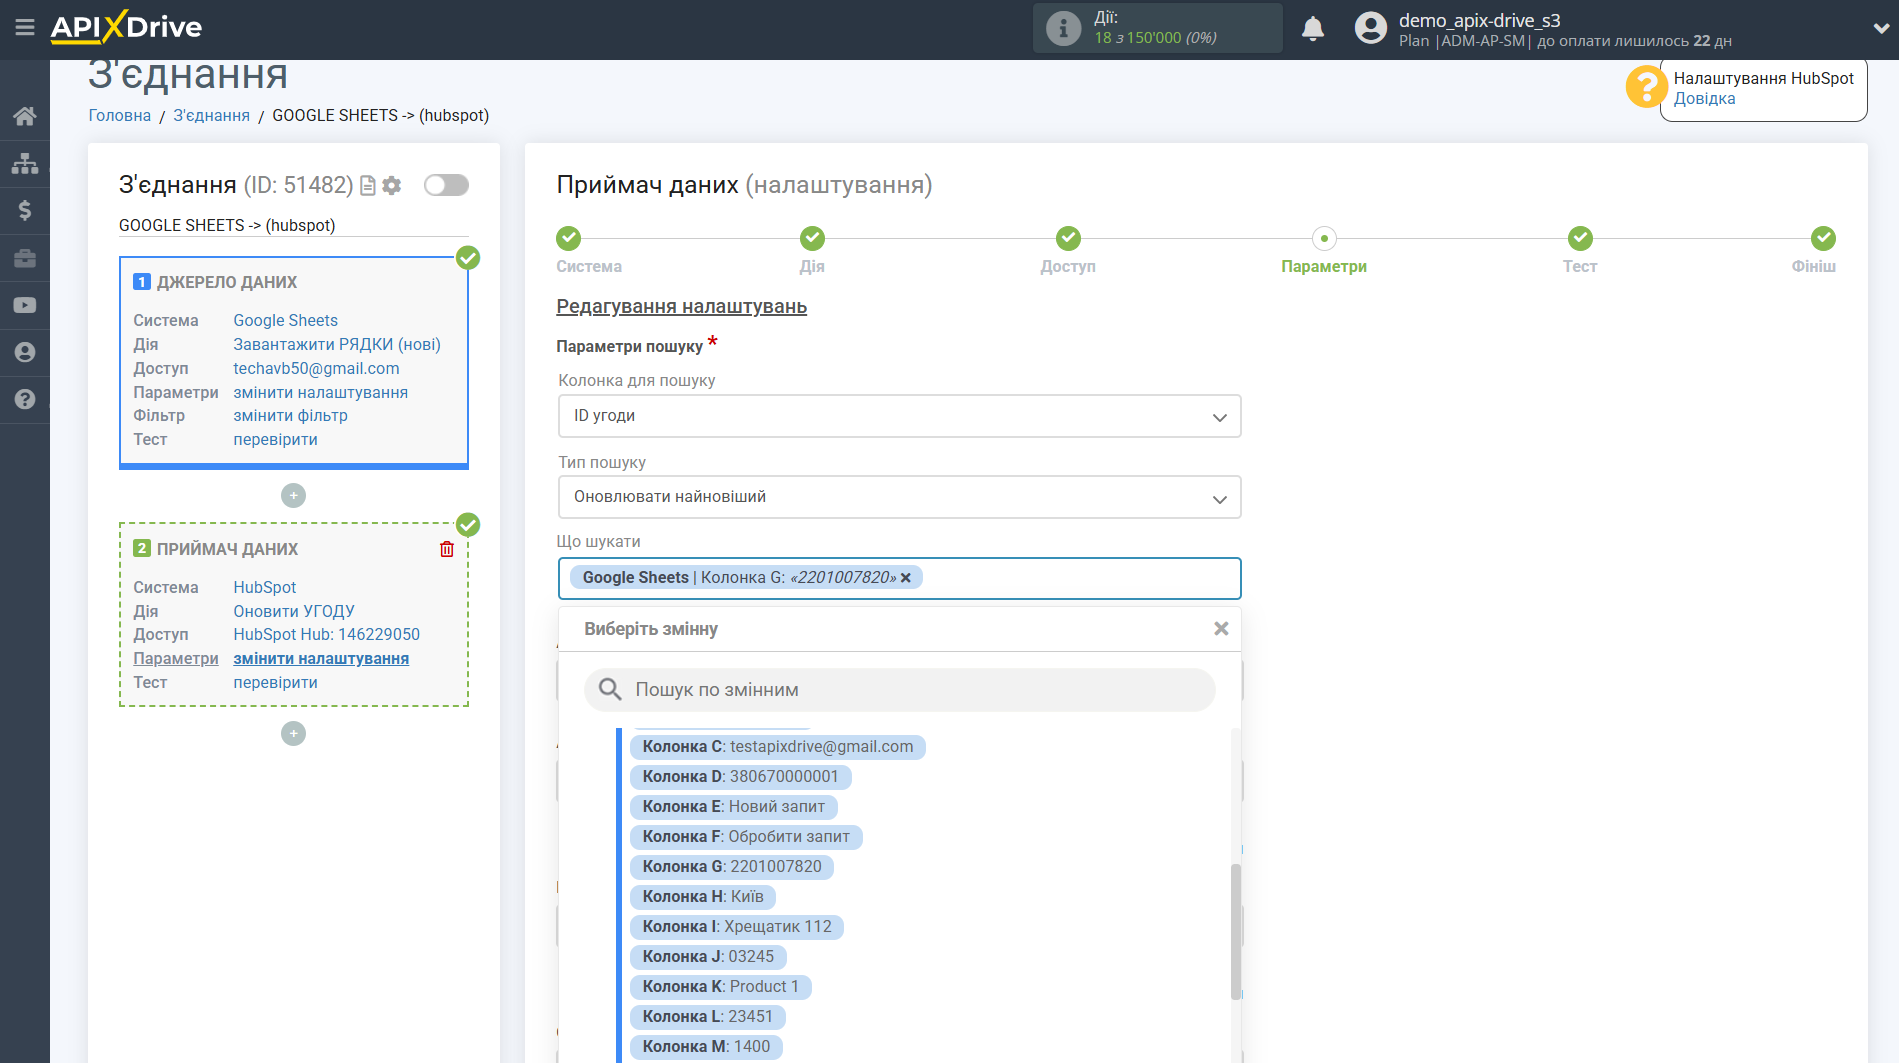Open the 'ID угоди' search column dropdown
Viewport: 1899px width, 1063px height.
pyautogui.click(x=899, y=416)
